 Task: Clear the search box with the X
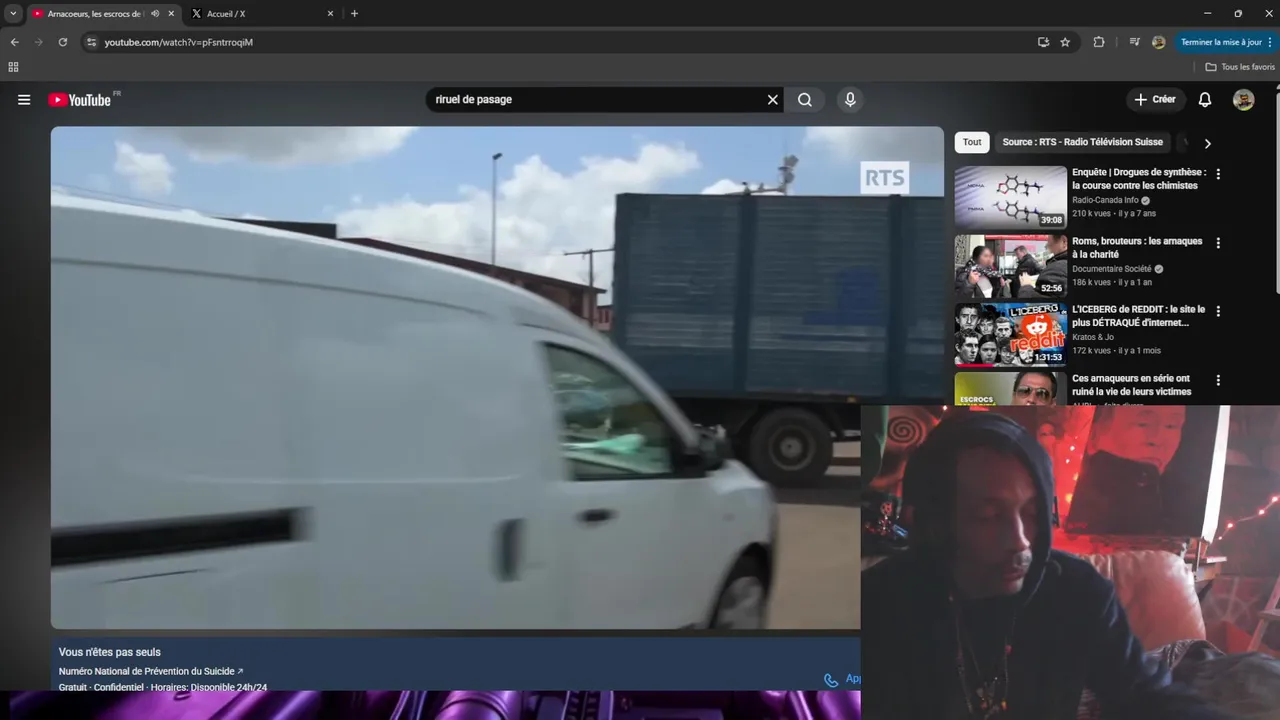tap(772, 100)
